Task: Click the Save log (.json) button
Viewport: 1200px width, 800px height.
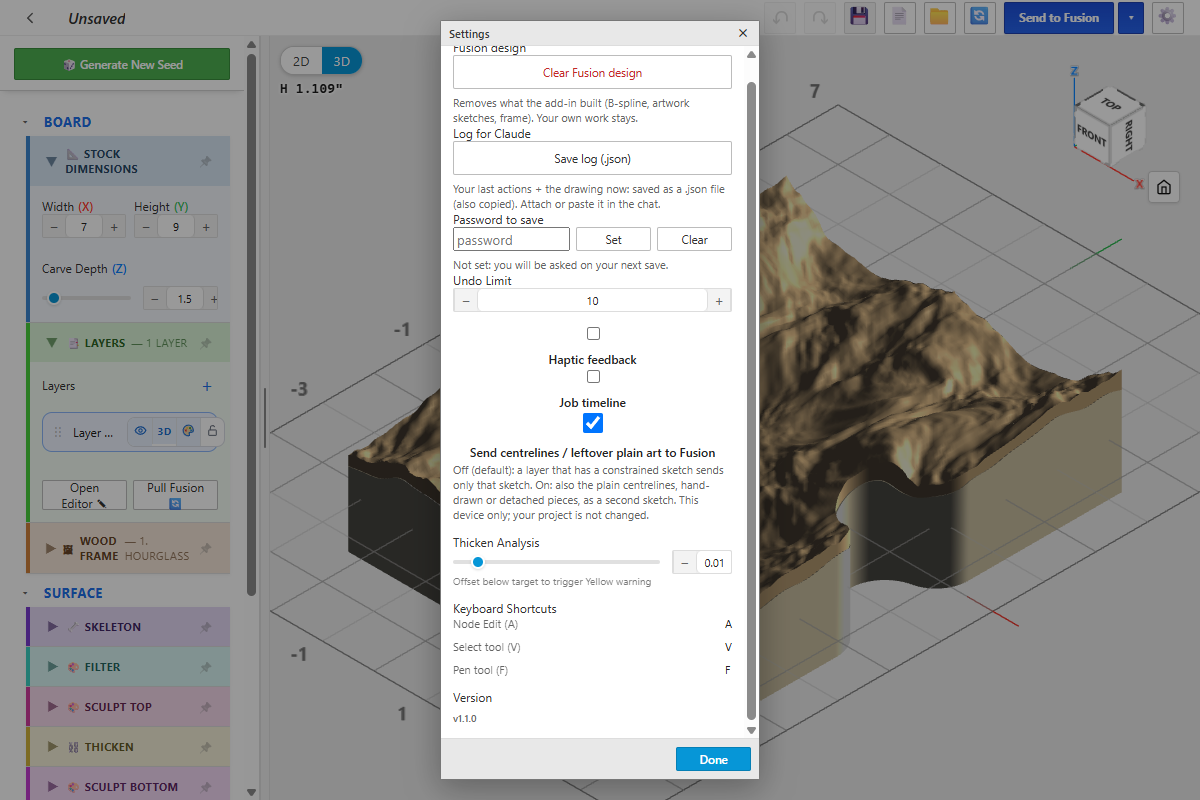Action: click(x=592, y=159)
